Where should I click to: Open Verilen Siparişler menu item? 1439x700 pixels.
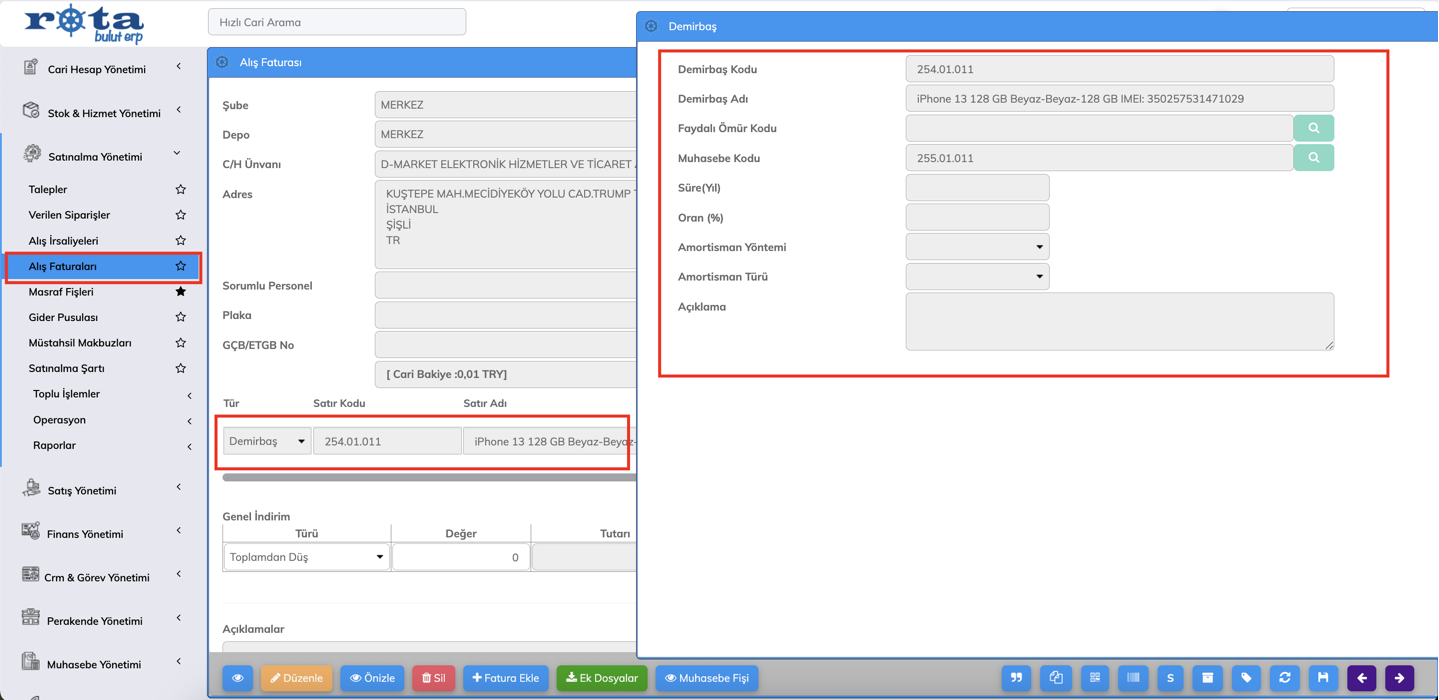tap(69, 215)
